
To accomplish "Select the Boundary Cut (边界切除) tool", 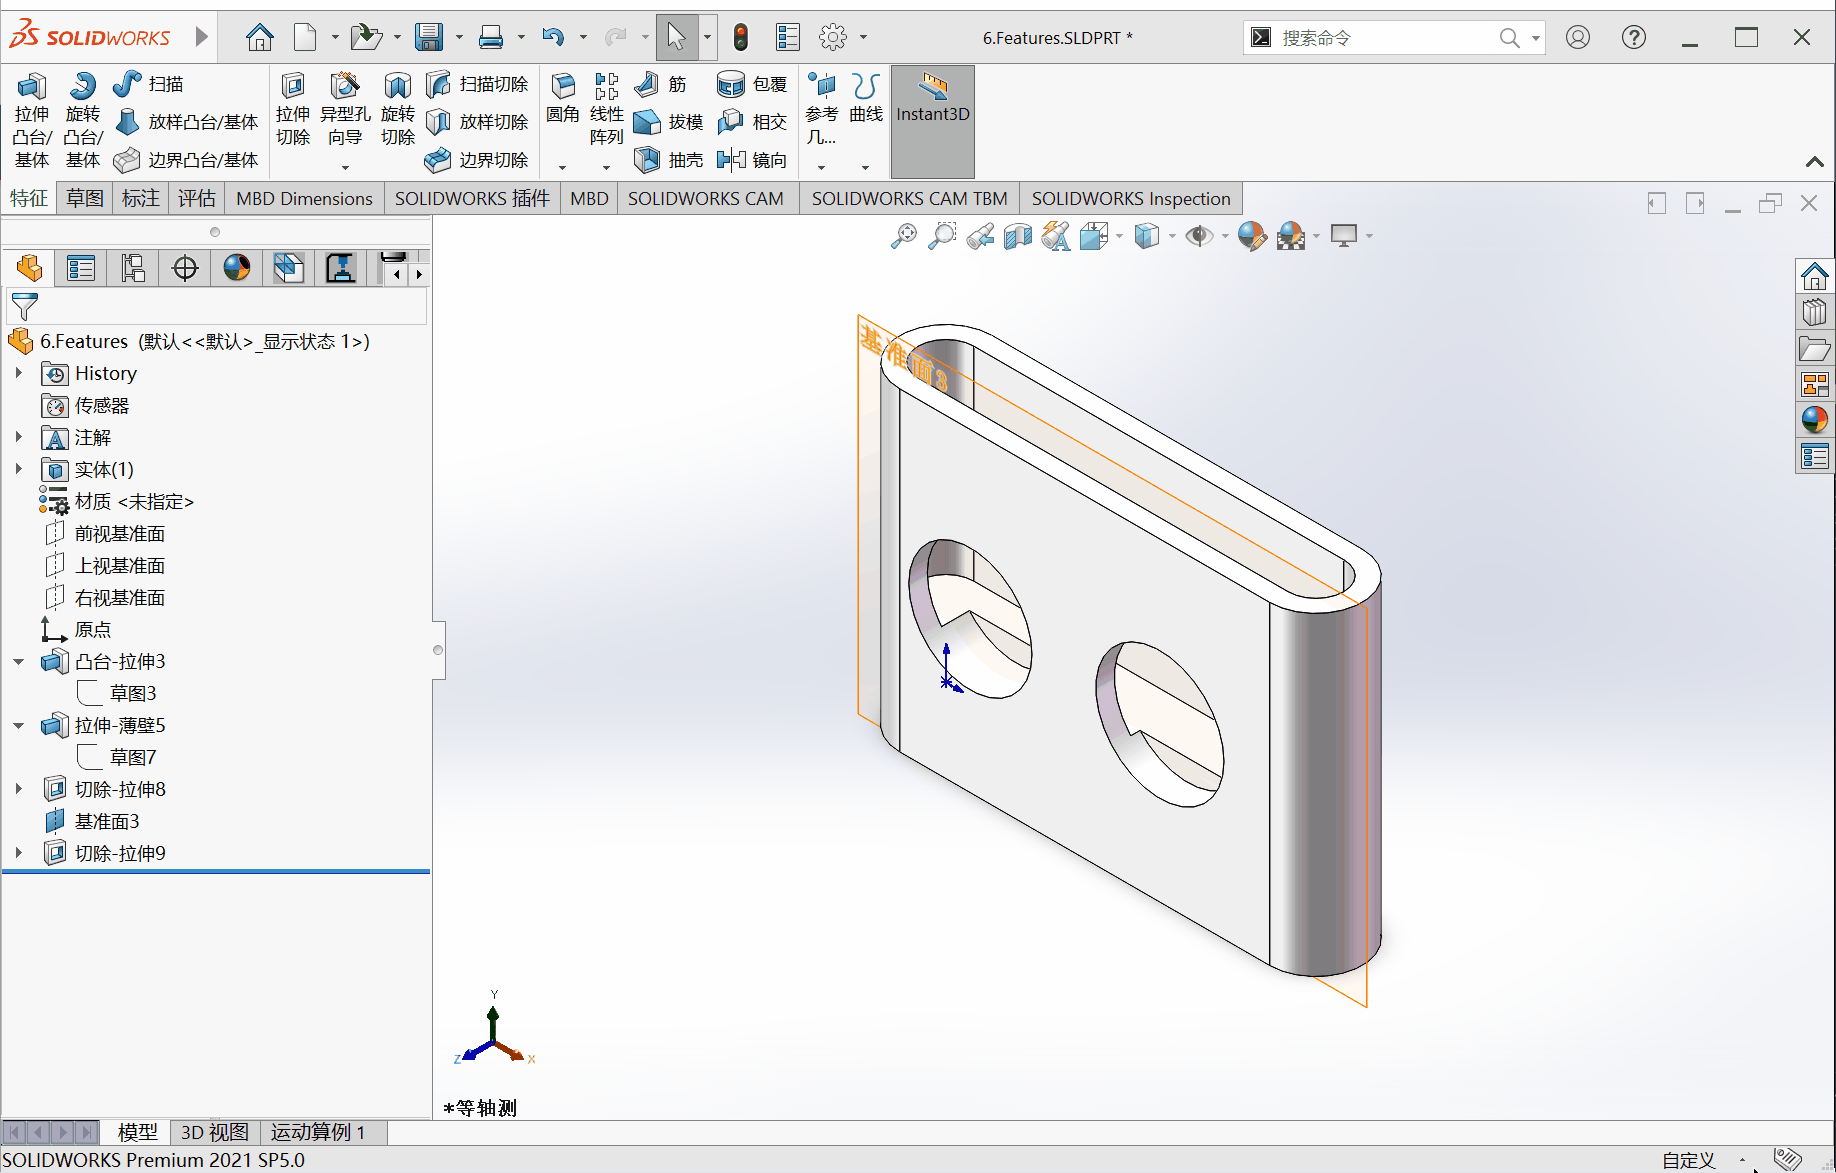I will coord(477,160).
